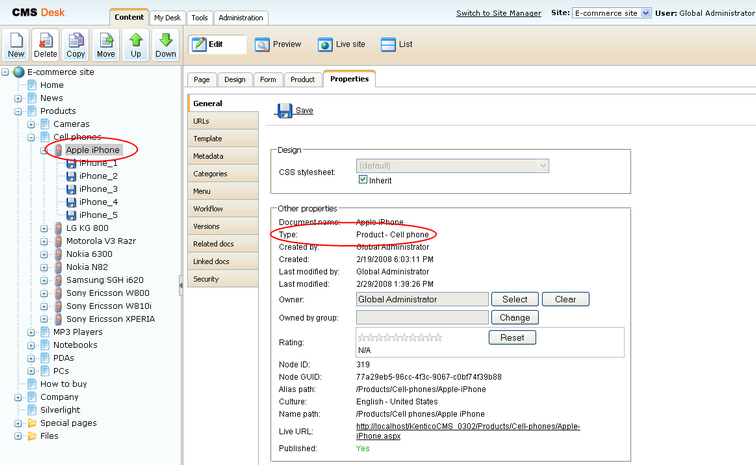Viewport: 756px width, 465px height.
Task: Collapse the Cell phones tree node
Action: coord(31,137)
